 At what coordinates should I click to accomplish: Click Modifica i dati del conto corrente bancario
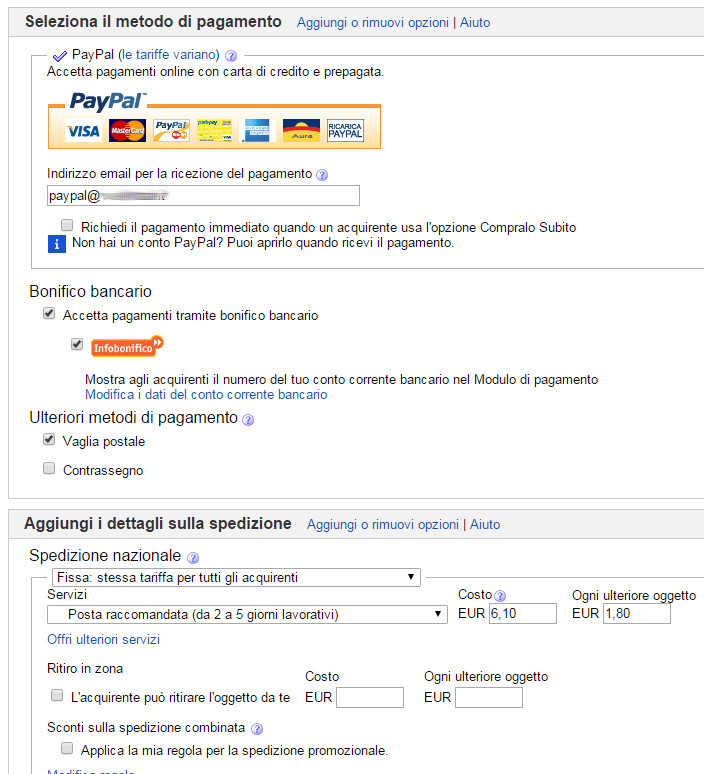(x=206, y=395)
